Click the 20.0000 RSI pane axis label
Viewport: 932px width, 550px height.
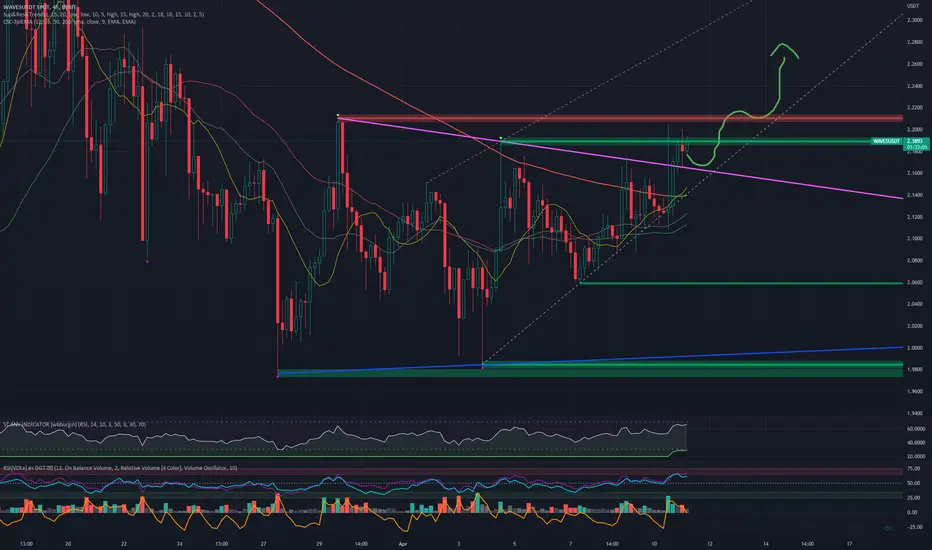916,457
